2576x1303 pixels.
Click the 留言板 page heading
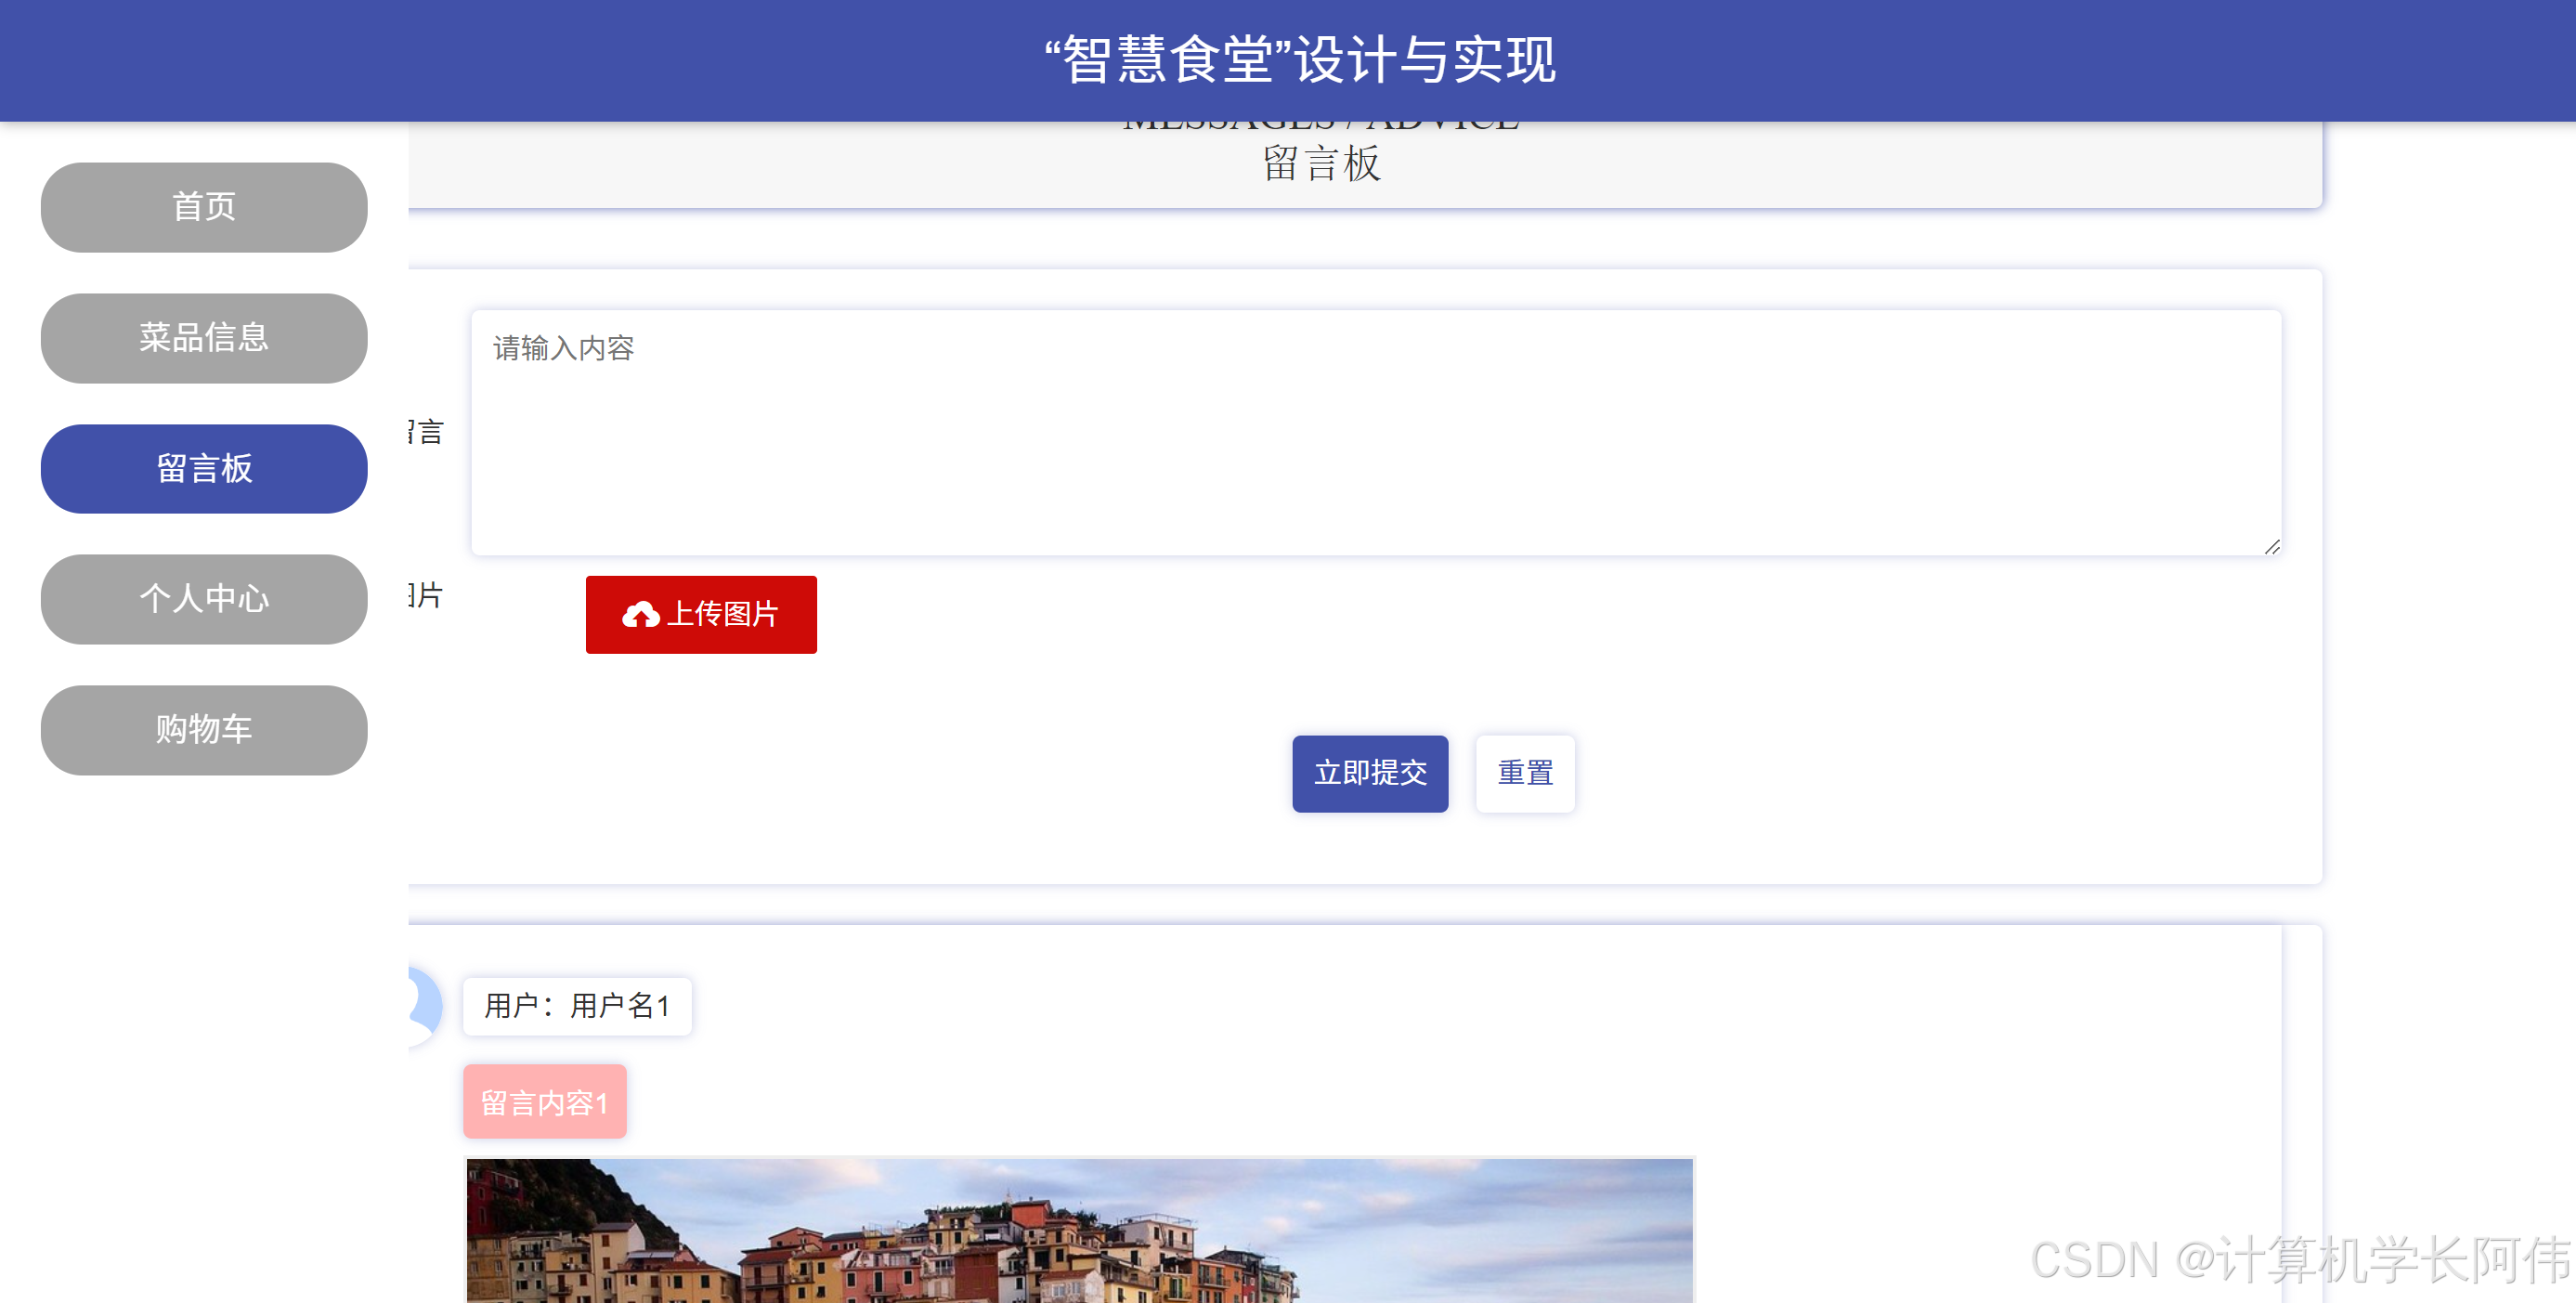coord(1321,164)
